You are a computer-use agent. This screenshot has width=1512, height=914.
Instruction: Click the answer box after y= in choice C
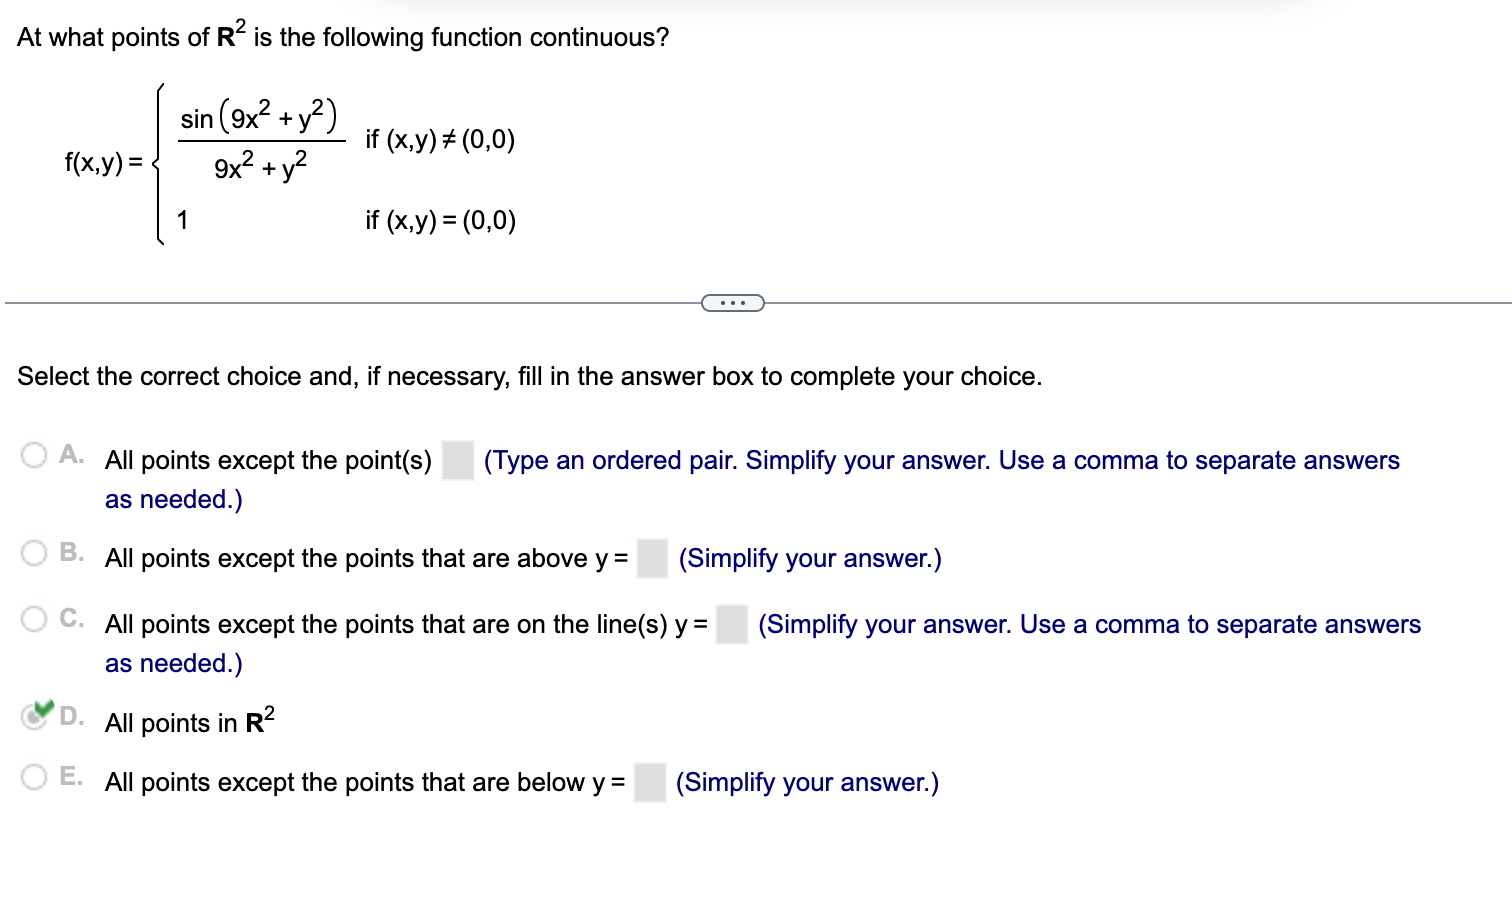[x=731, y=625]
